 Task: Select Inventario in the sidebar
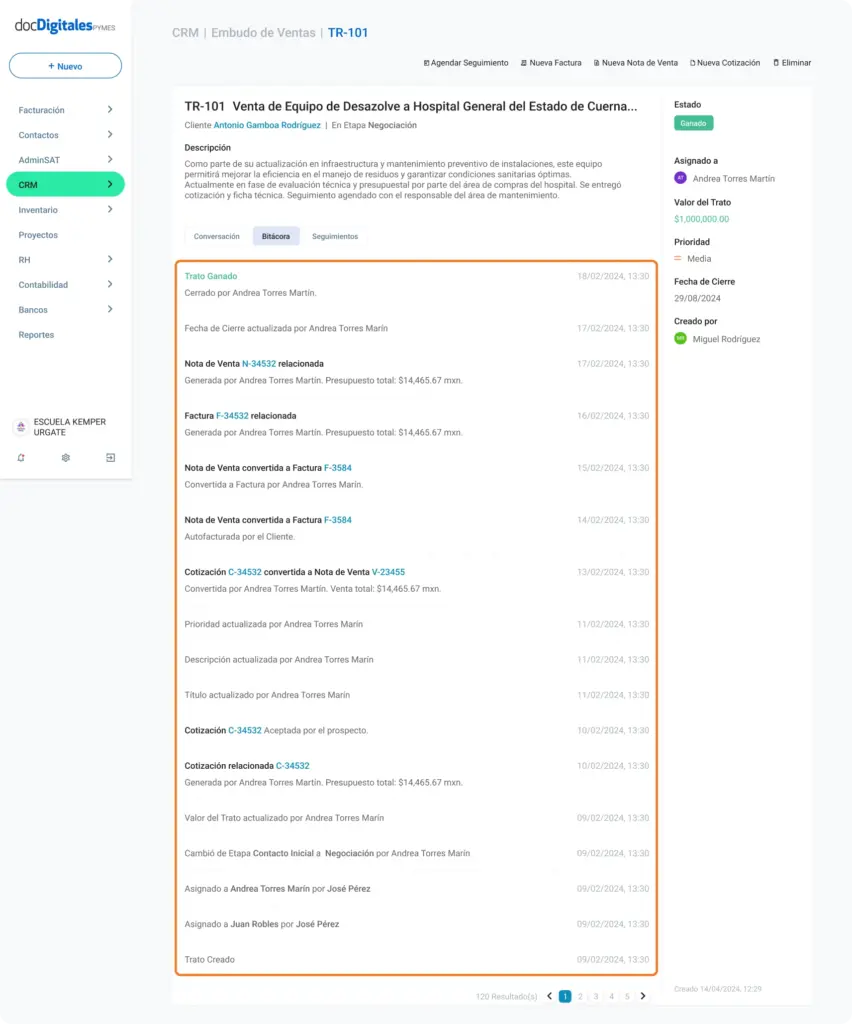[x=38, y=210]
